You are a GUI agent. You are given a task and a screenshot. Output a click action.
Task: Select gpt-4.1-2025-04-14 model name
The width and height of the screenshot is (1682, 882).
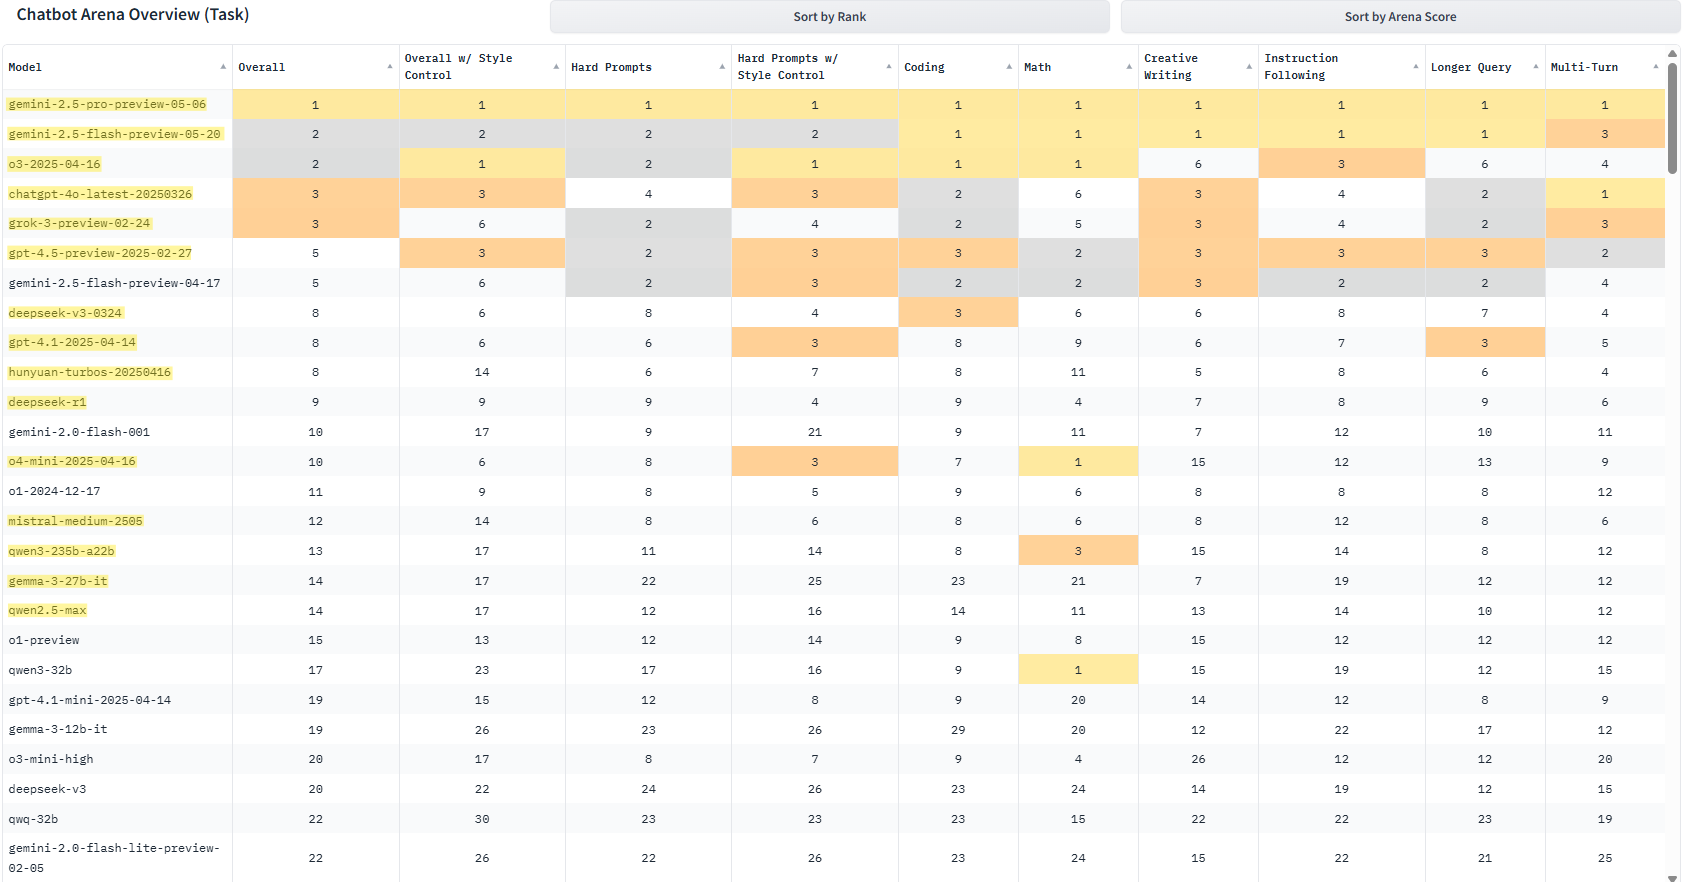click(x=72, y=342)
